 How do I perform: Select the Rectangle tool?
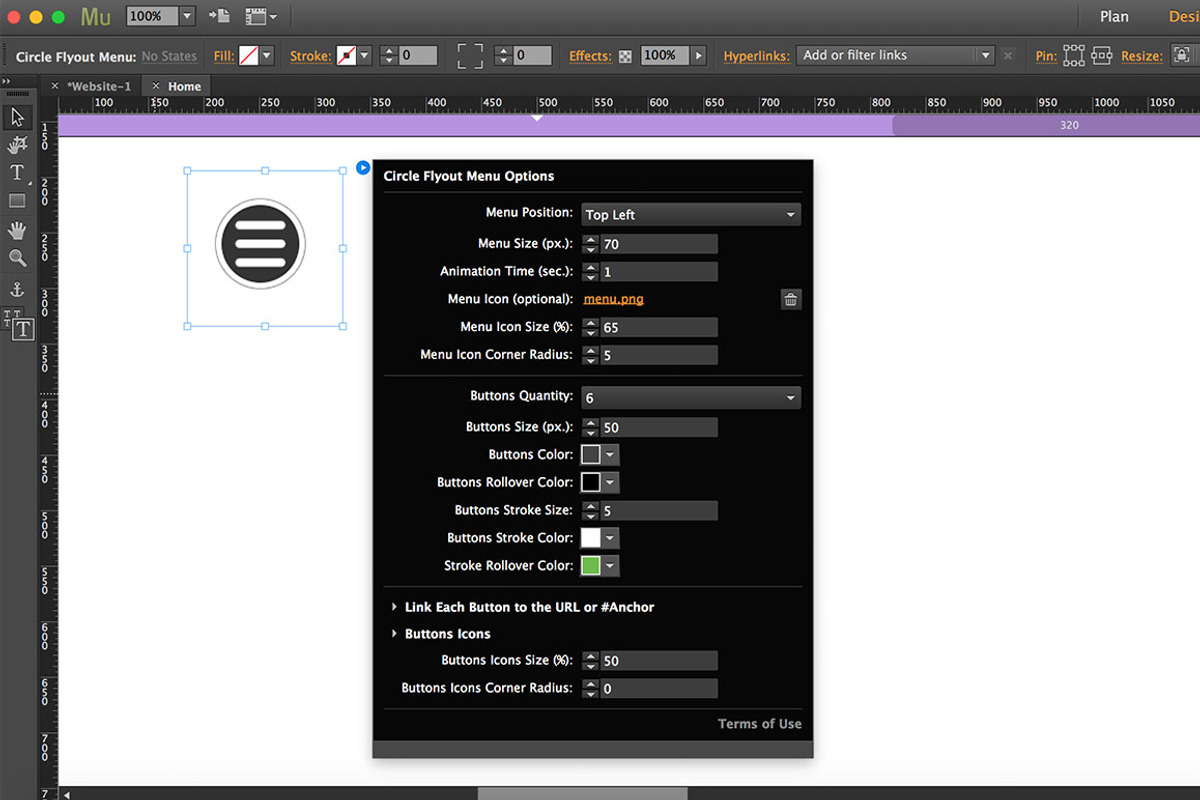pyautogui.click(x=20, y=200)
